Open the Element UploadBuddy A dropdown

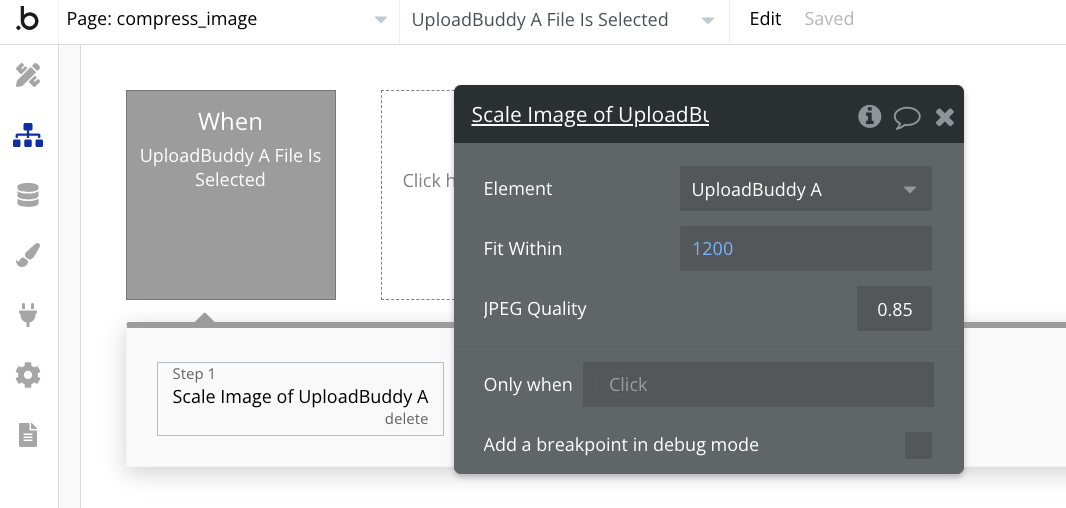pos(806,189)
